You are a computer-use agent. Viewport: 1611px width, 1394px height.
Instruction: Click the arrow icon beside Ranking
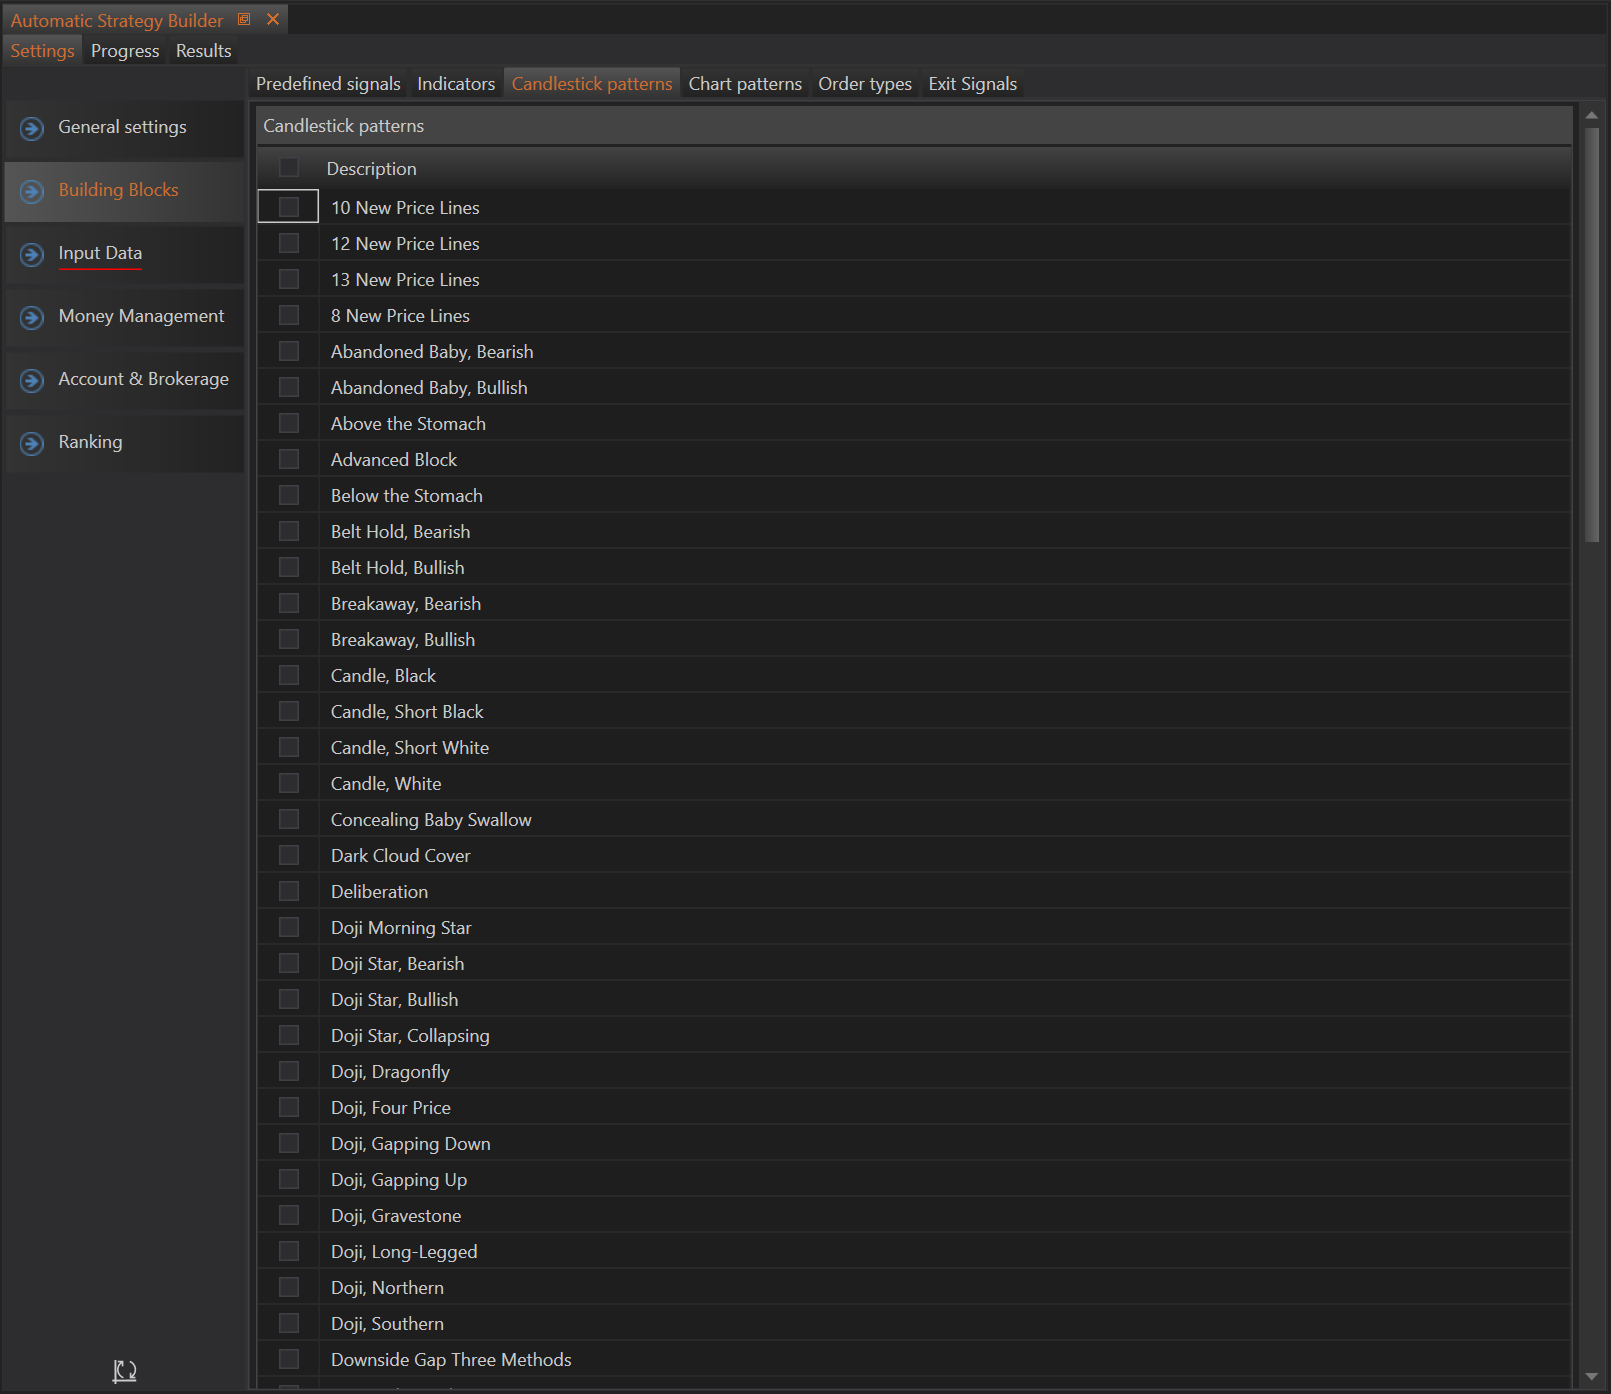click(x=32, y=443)
